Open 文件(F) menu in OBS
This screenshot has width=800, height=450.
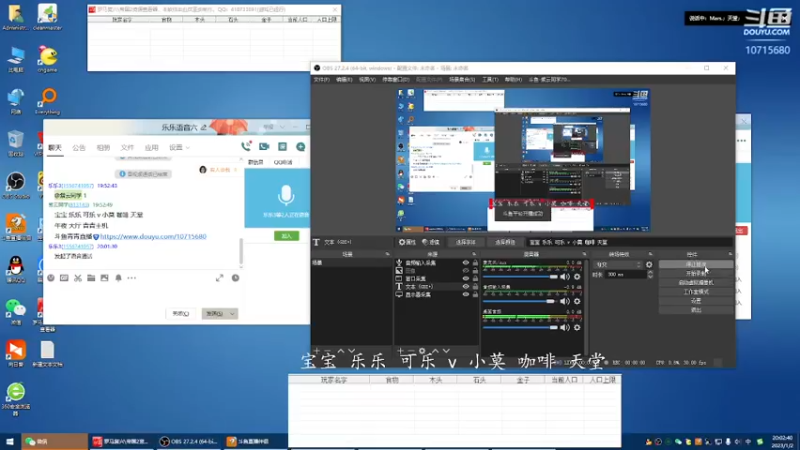(321, 80)
